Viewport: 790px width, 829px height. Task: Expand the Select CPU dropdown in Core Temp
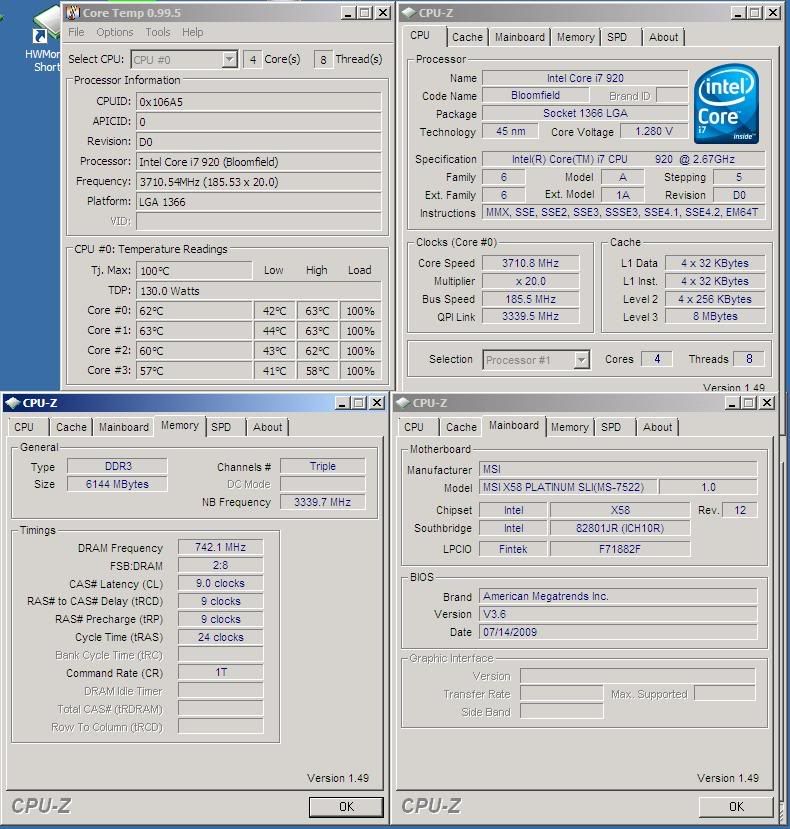click(229, 59)
